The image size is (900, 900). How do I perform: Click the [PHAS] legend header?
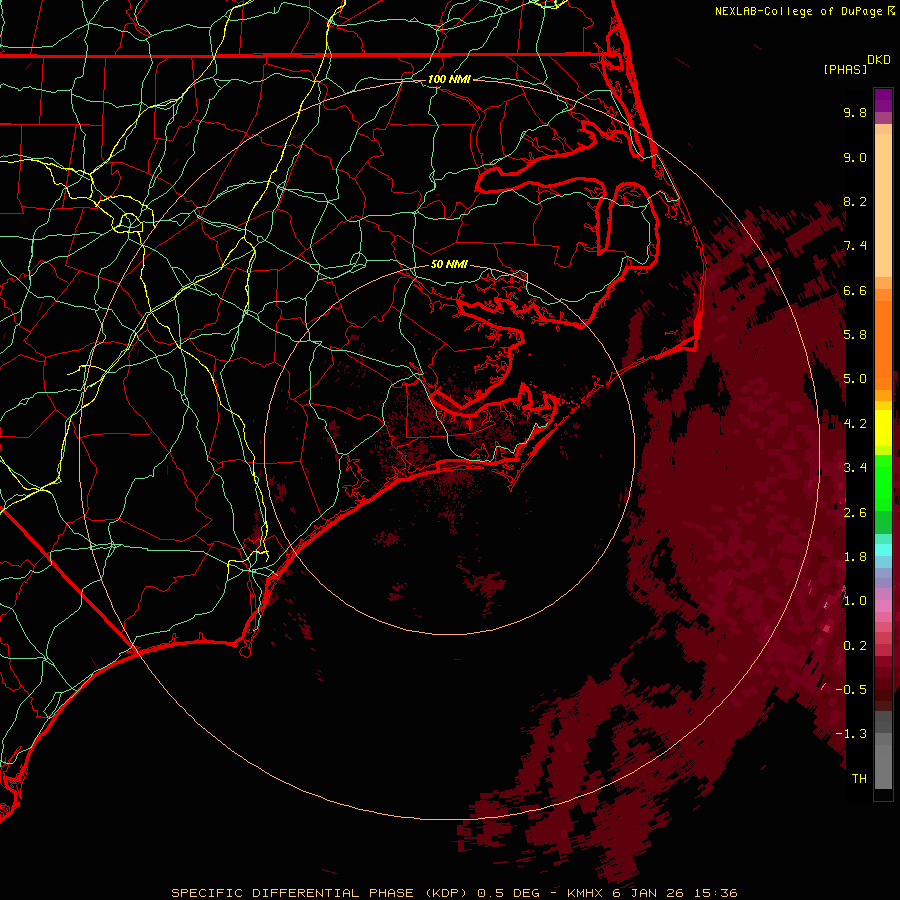(845, 69)
